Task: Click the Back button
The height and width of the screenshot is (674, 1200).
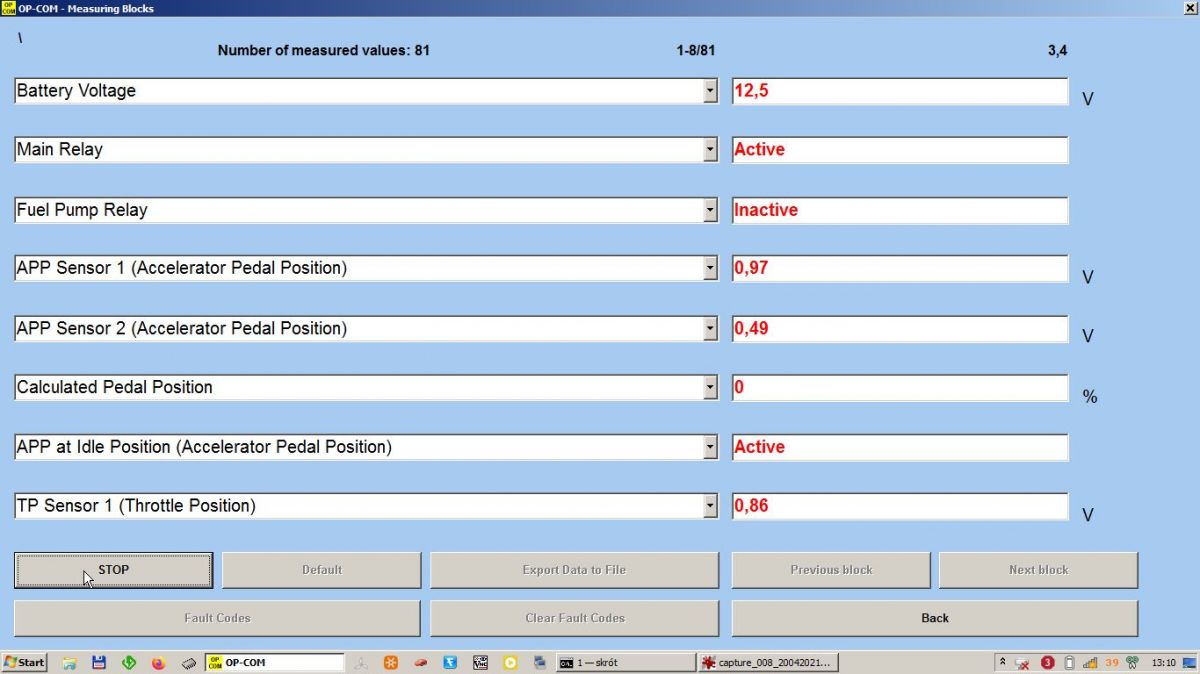Action: pos(935,618)
